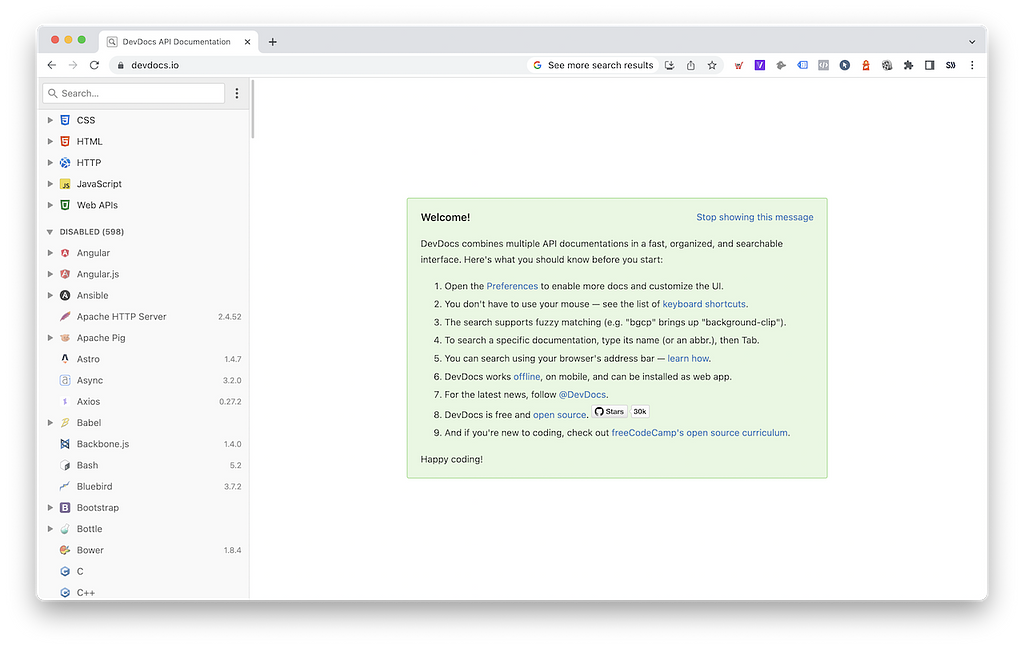Select the HTML docs icon
Image resolution: width=1024 pixels, height=649 pixels.
click(x=65, y=141)
